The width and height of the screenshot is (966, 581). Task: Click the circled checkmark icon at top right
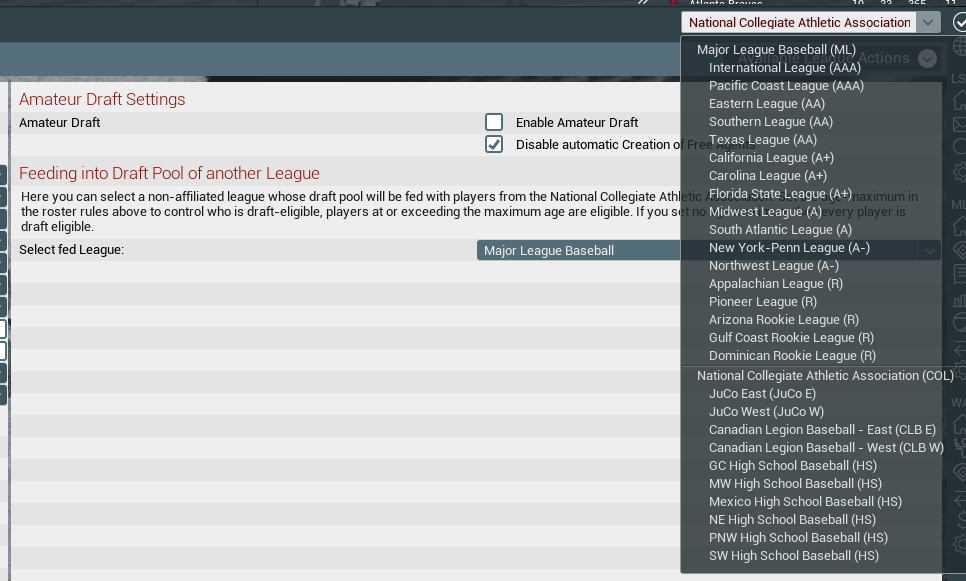(959, 23)
